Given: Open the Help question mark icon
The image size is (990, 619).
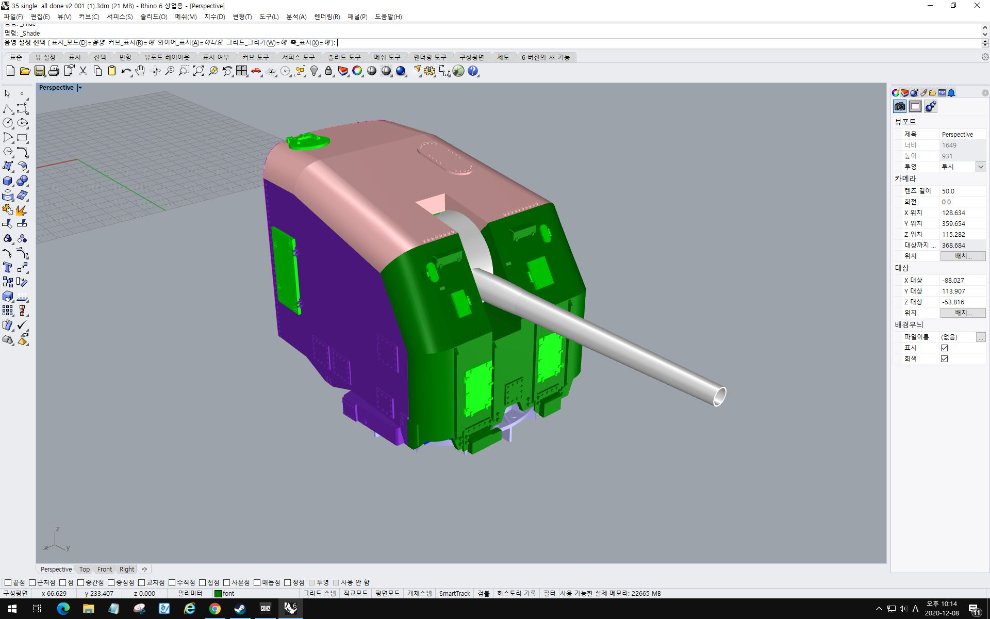Looking at the screenshot, I should [x=473, y=72].
